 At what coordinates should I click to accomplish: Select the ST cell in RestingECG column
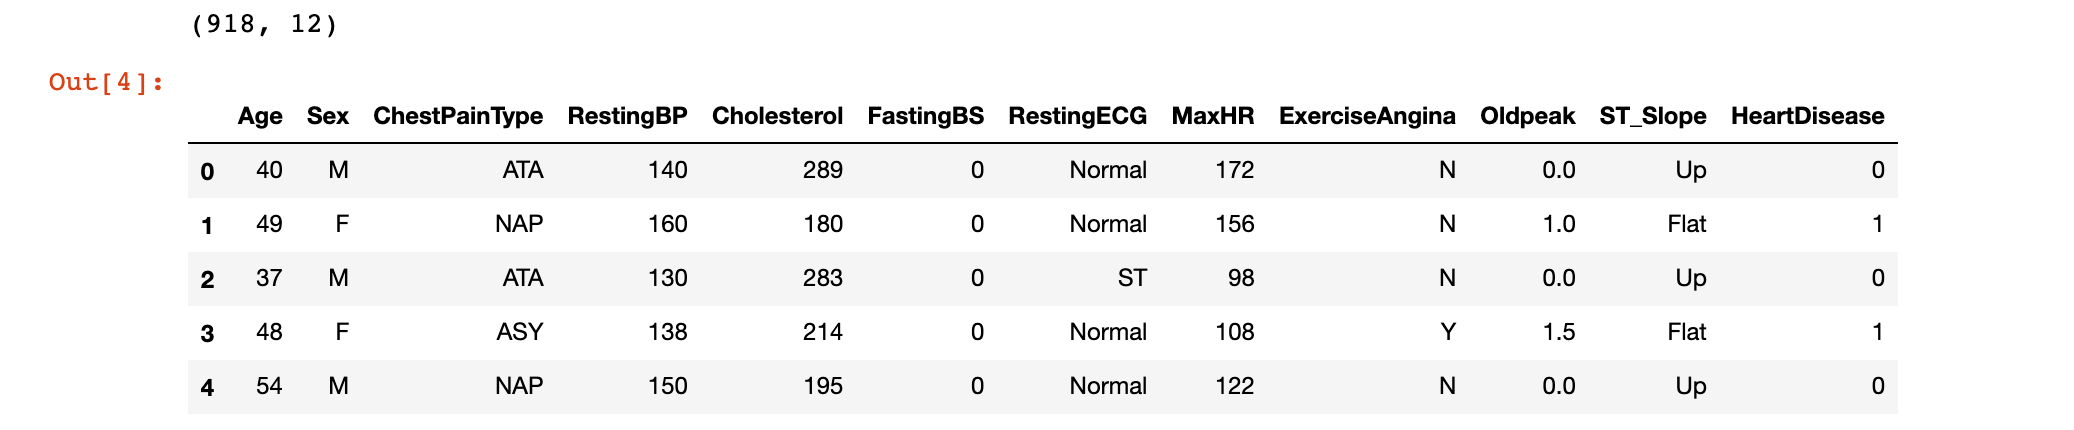coord(1132,278)
